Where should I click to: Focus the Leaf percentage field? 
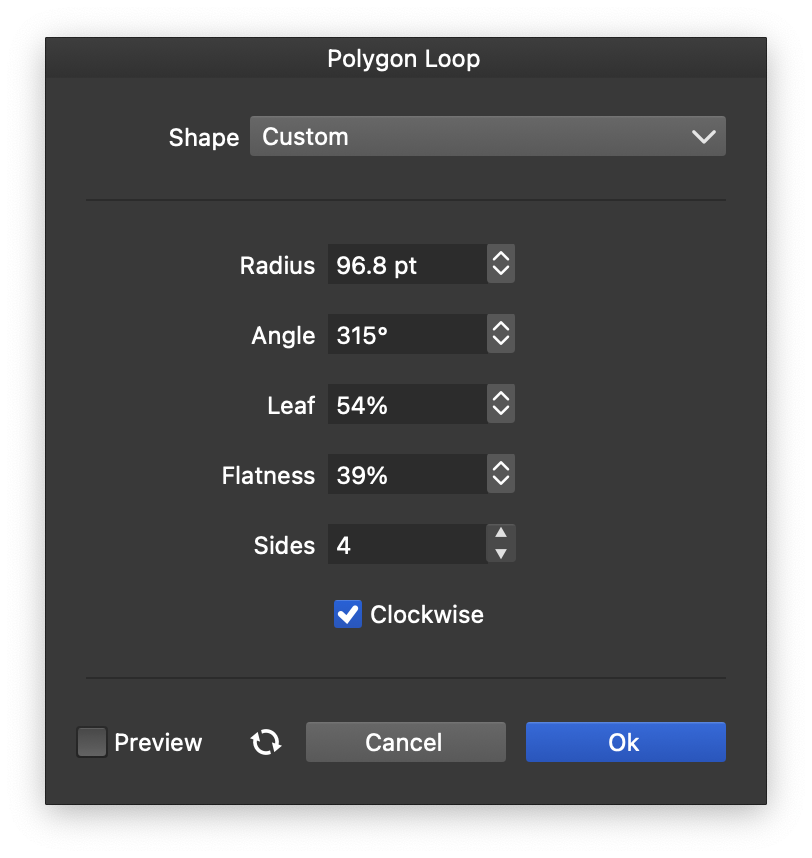pos(407,405)
